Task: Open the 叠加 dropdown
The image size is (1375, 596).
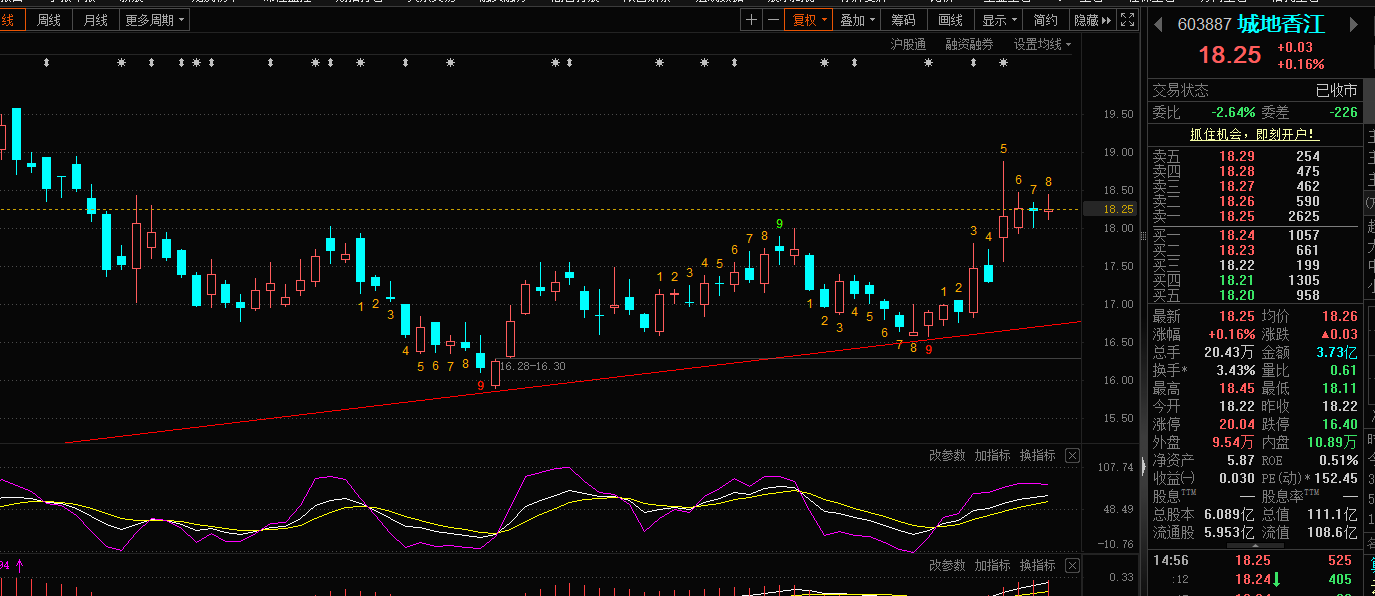Action: click(x=858, y=20)
